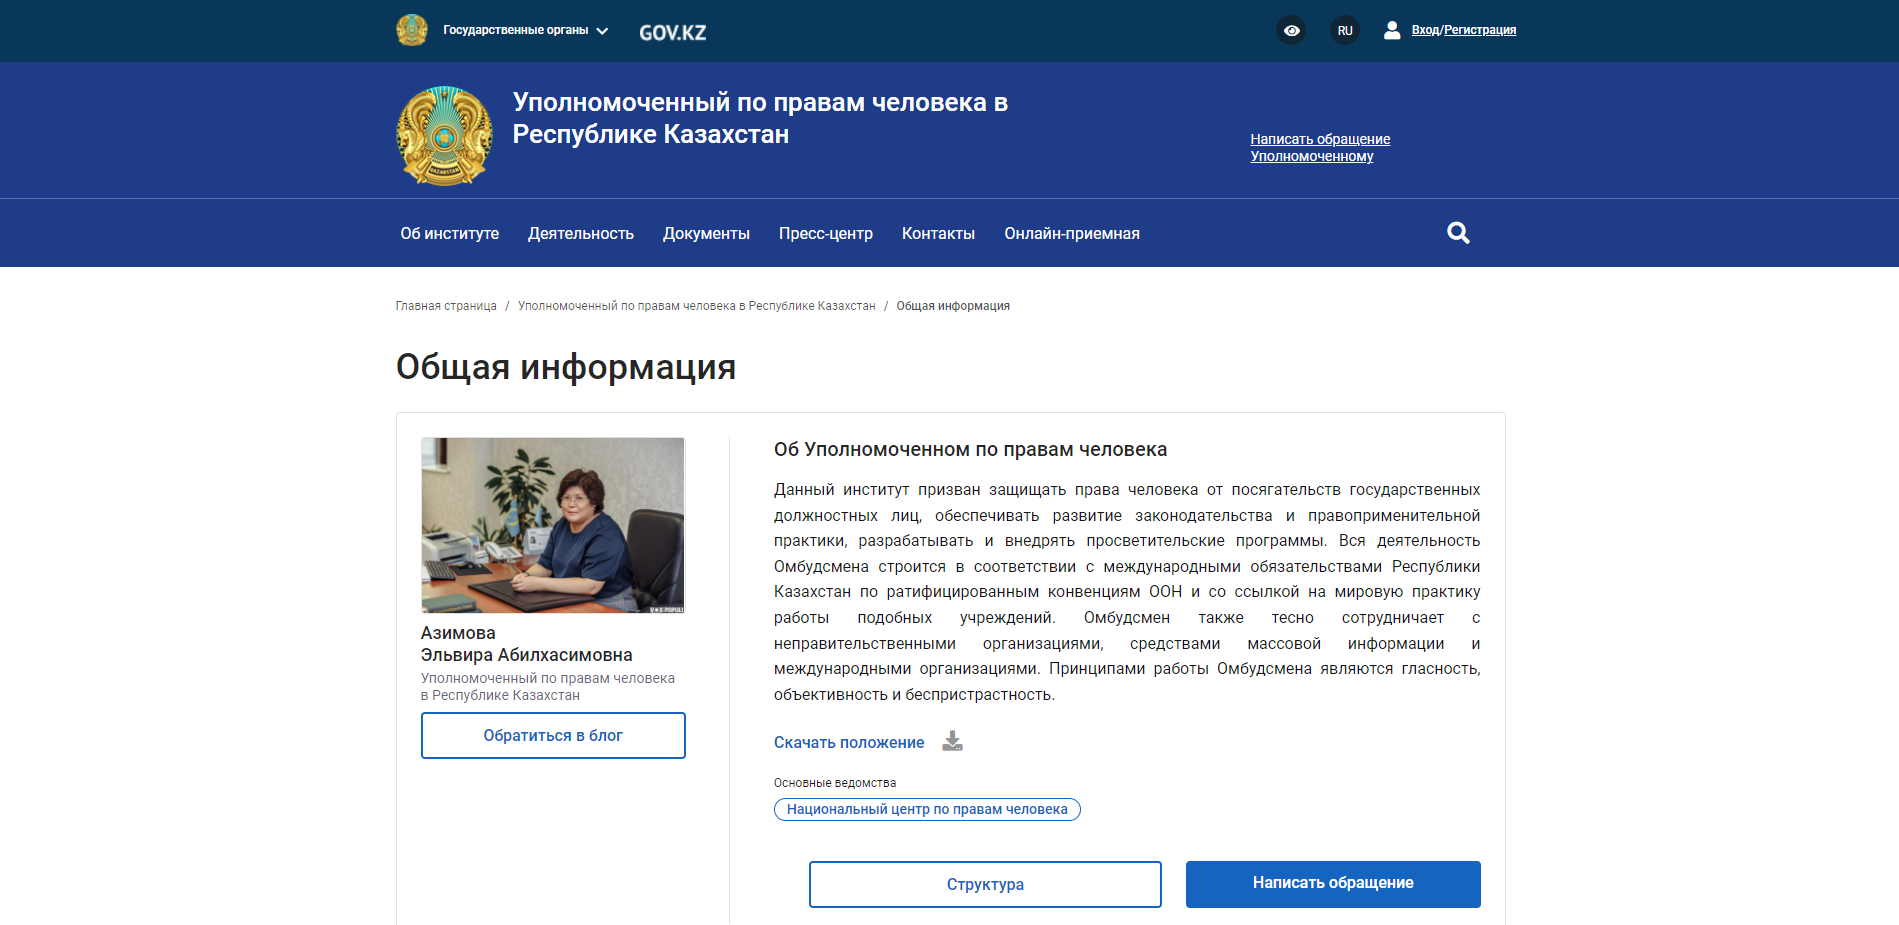The height and width of the screenshot is (925, 1899).
Task: Click the name Азимова Эльвира Абилхасимовна
Action: coord(526,644)
